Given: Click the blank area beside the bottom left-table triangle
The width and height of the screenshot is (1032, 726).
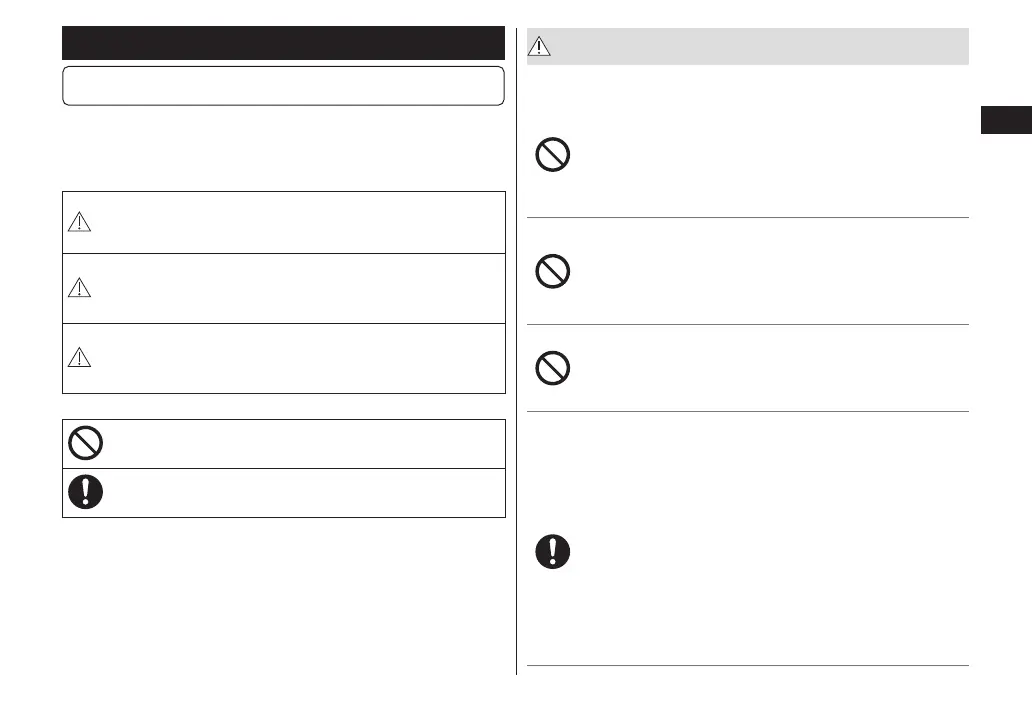Looking at the screenshot, I should tap(300, 357).
